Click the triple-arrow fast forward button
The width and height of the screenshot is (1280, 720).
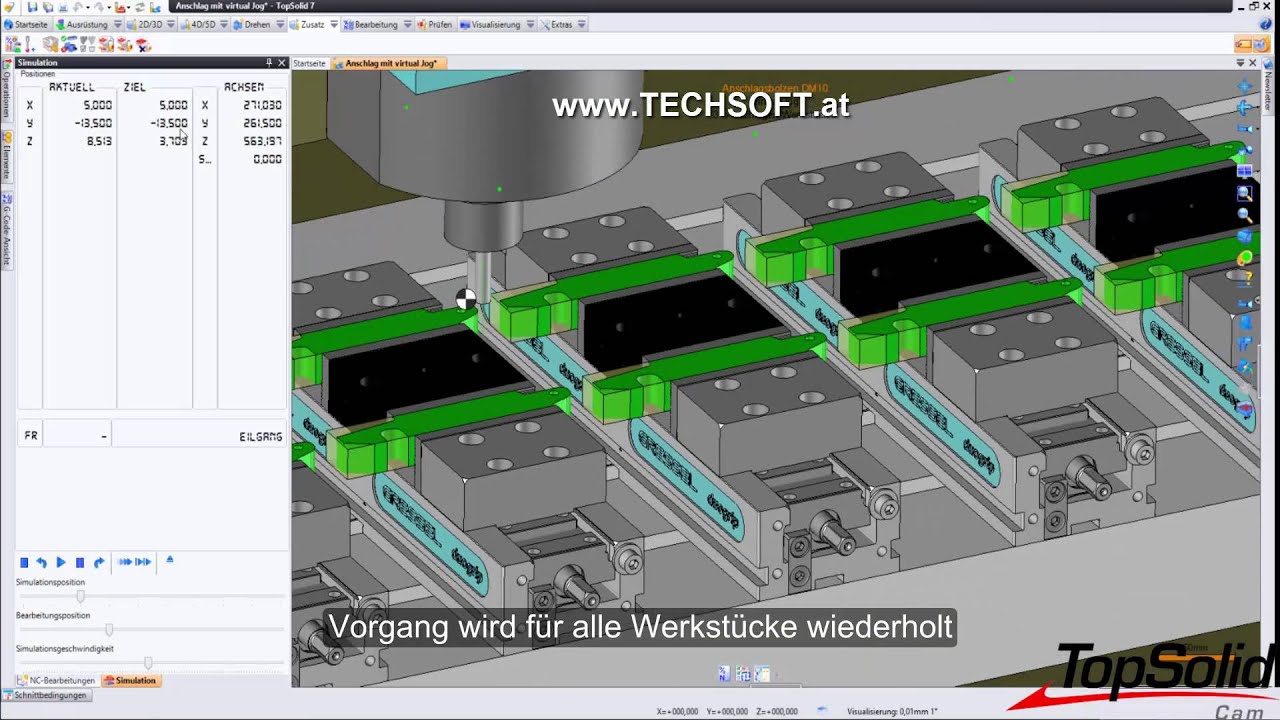click(x=125, y=562)
